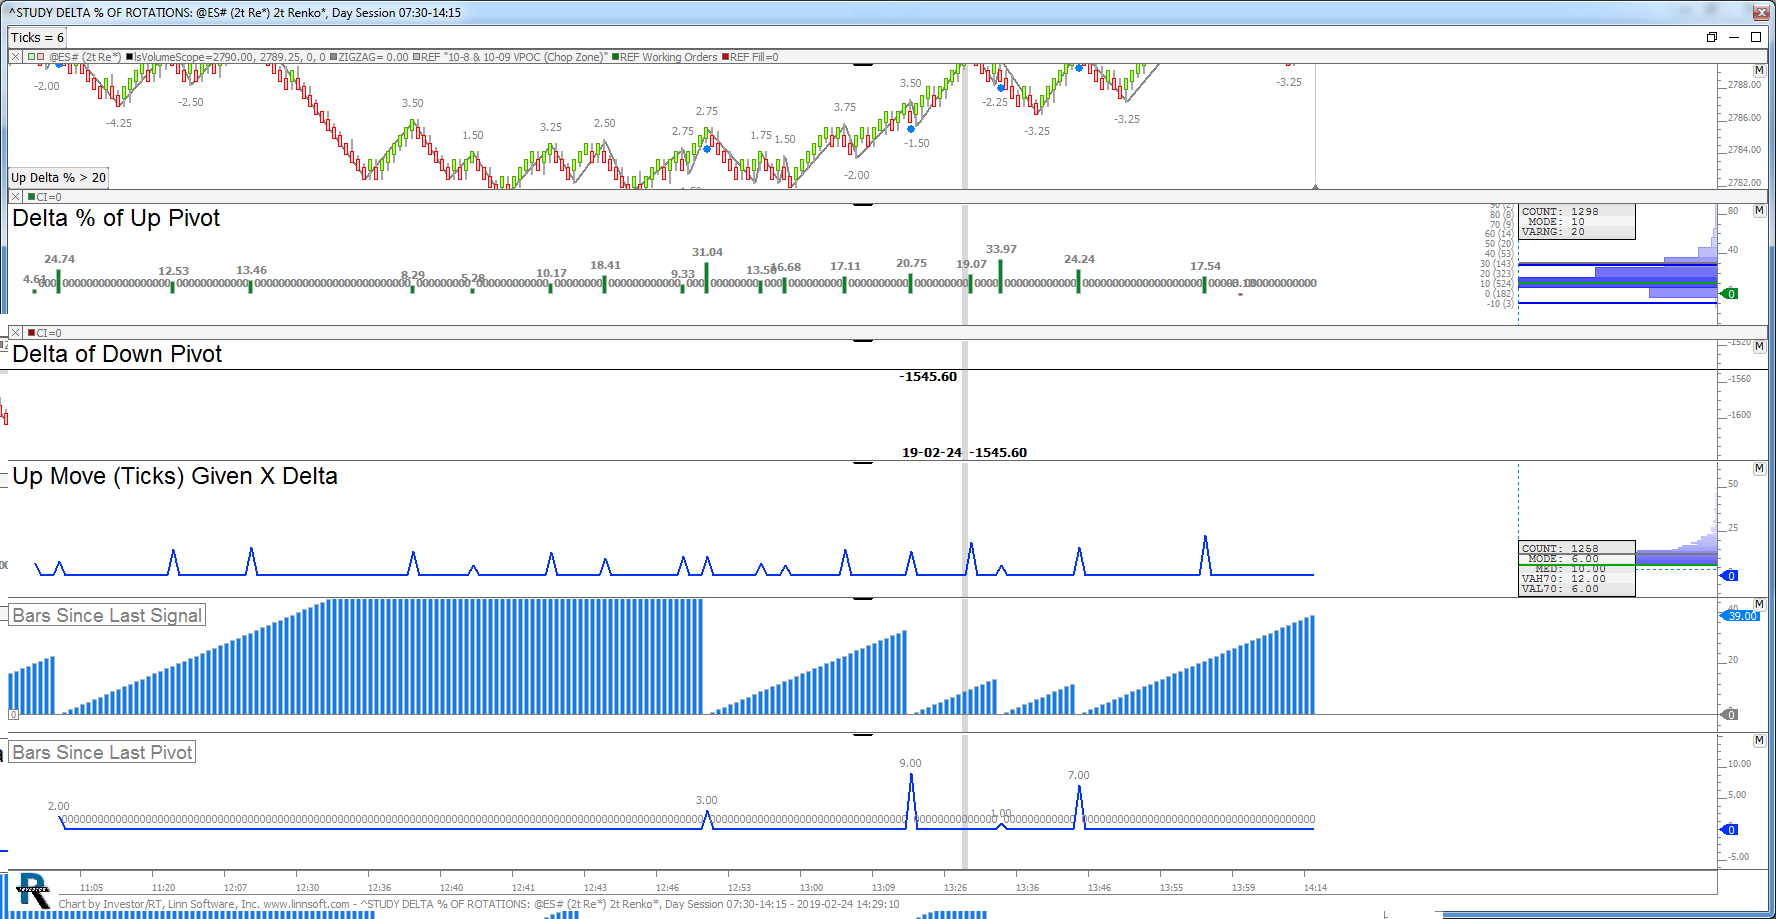Select the ZIGZAG= 0.00 indicator label

click(x=373, y=57)
